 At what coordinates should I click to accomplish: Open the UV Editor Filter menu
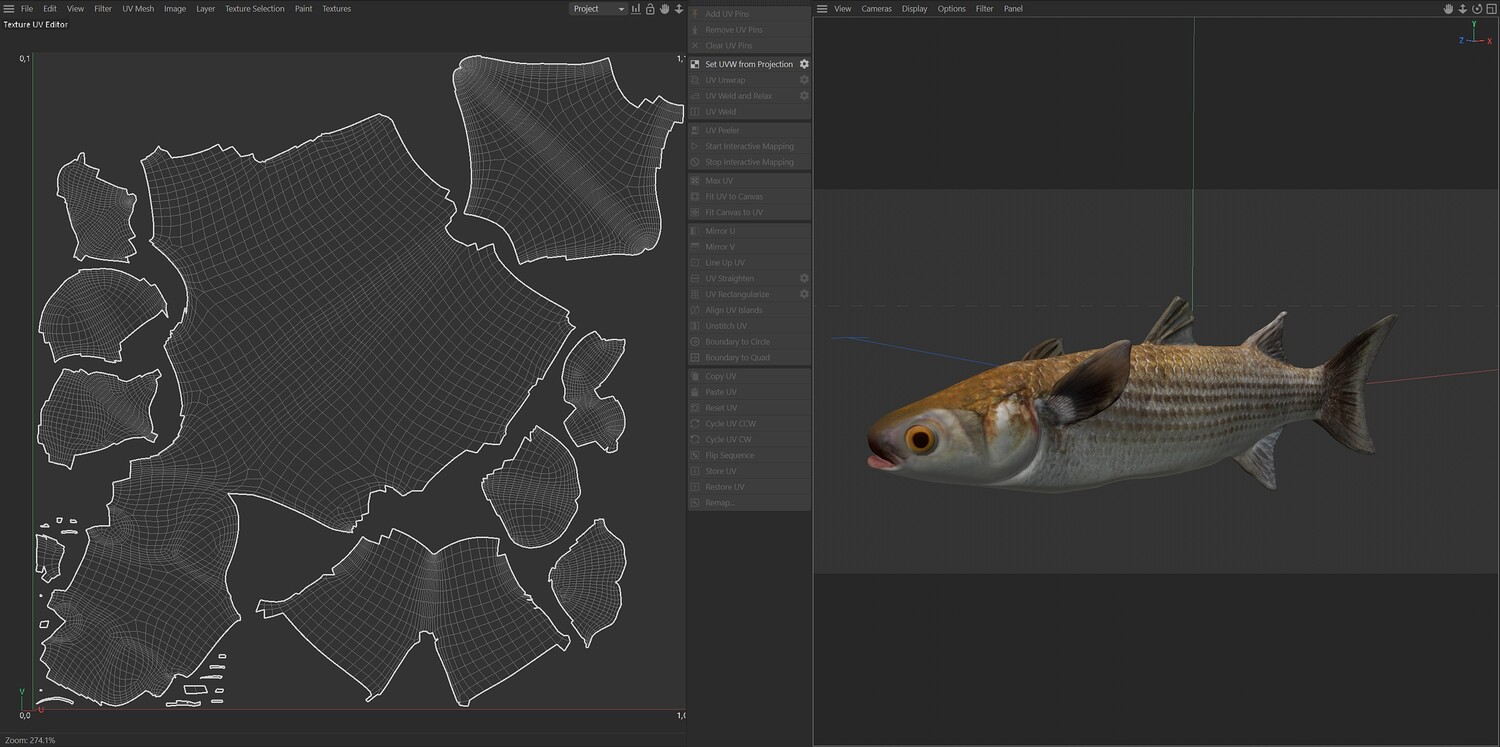(103, 9)
